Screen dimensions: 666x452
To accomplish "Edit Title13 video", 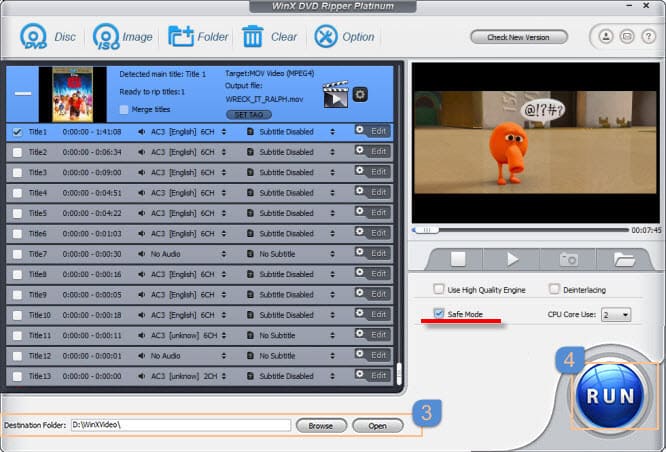I will [x=373, y=376].
